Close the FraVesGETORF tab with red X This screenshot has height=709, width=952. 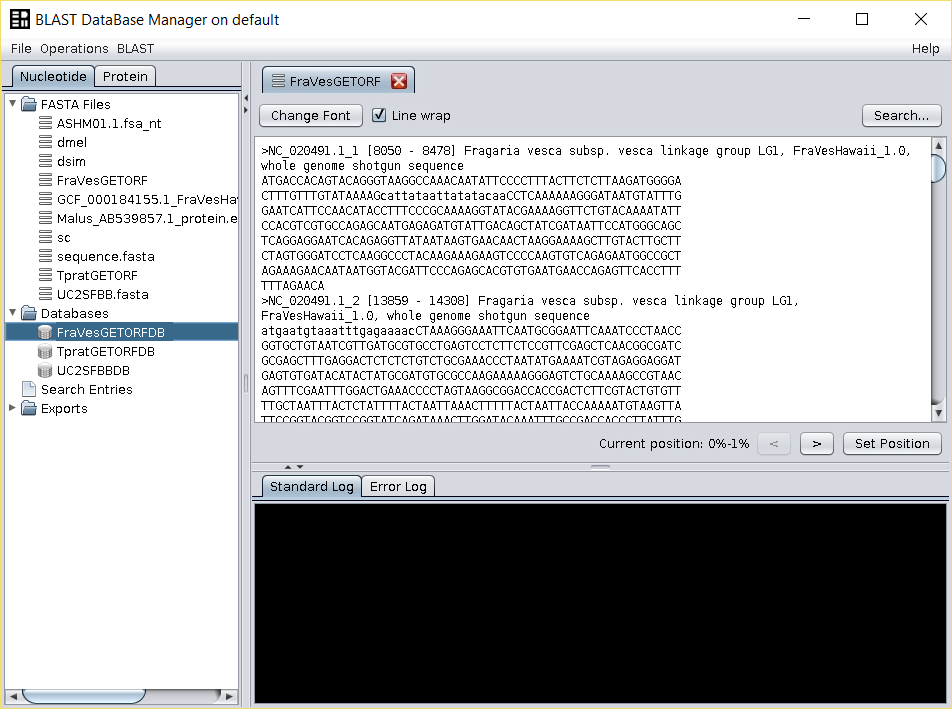tap(399, 82)
